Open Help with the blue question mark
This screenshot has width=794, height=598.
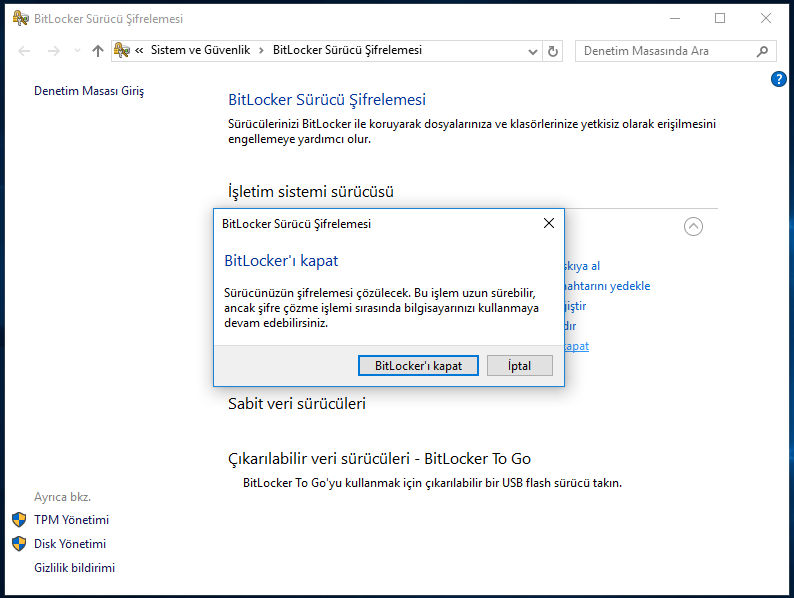click(779, 79)
